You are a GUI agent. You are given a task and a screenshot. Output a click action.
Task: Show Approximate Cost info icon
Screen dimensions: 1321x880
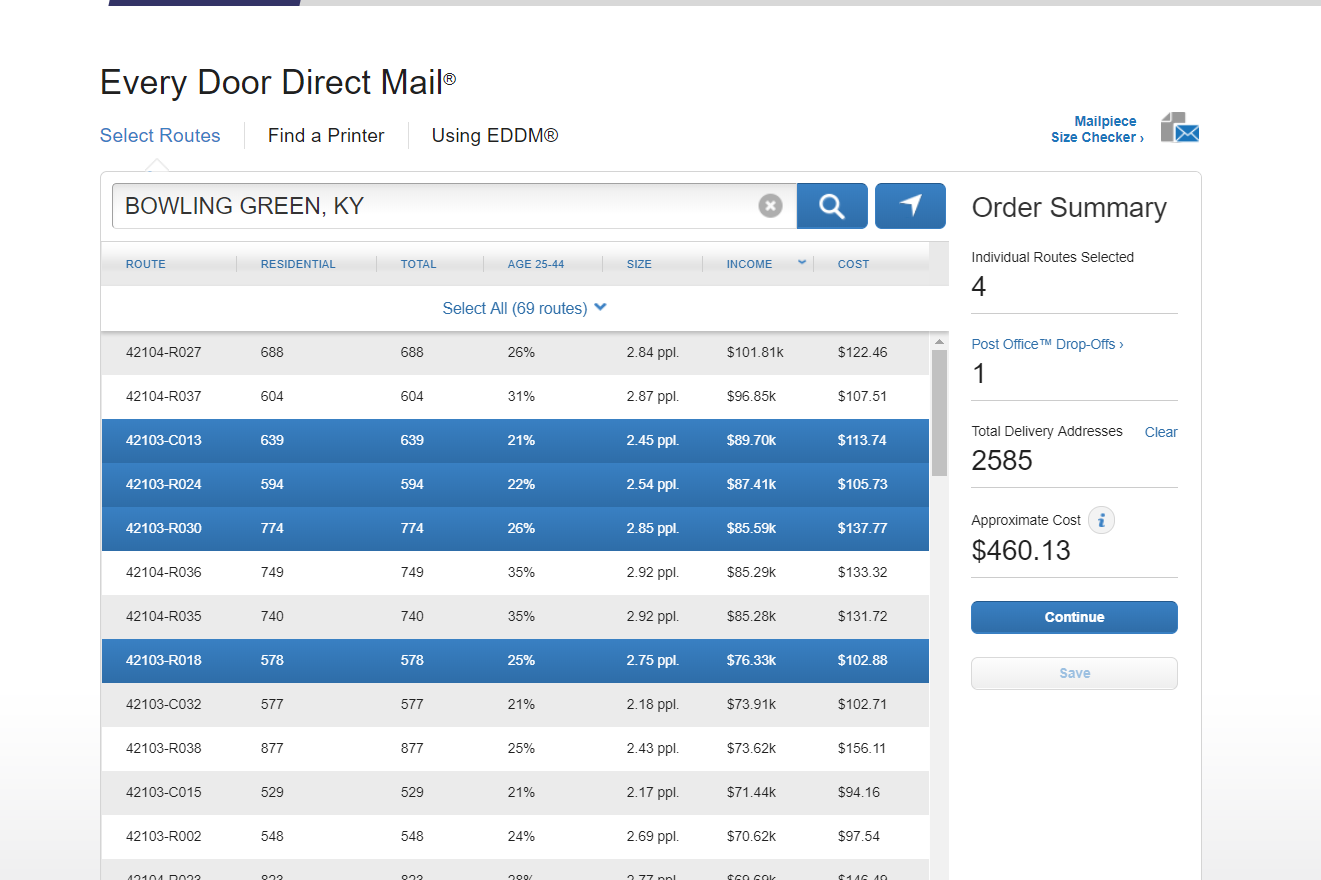1101,520
